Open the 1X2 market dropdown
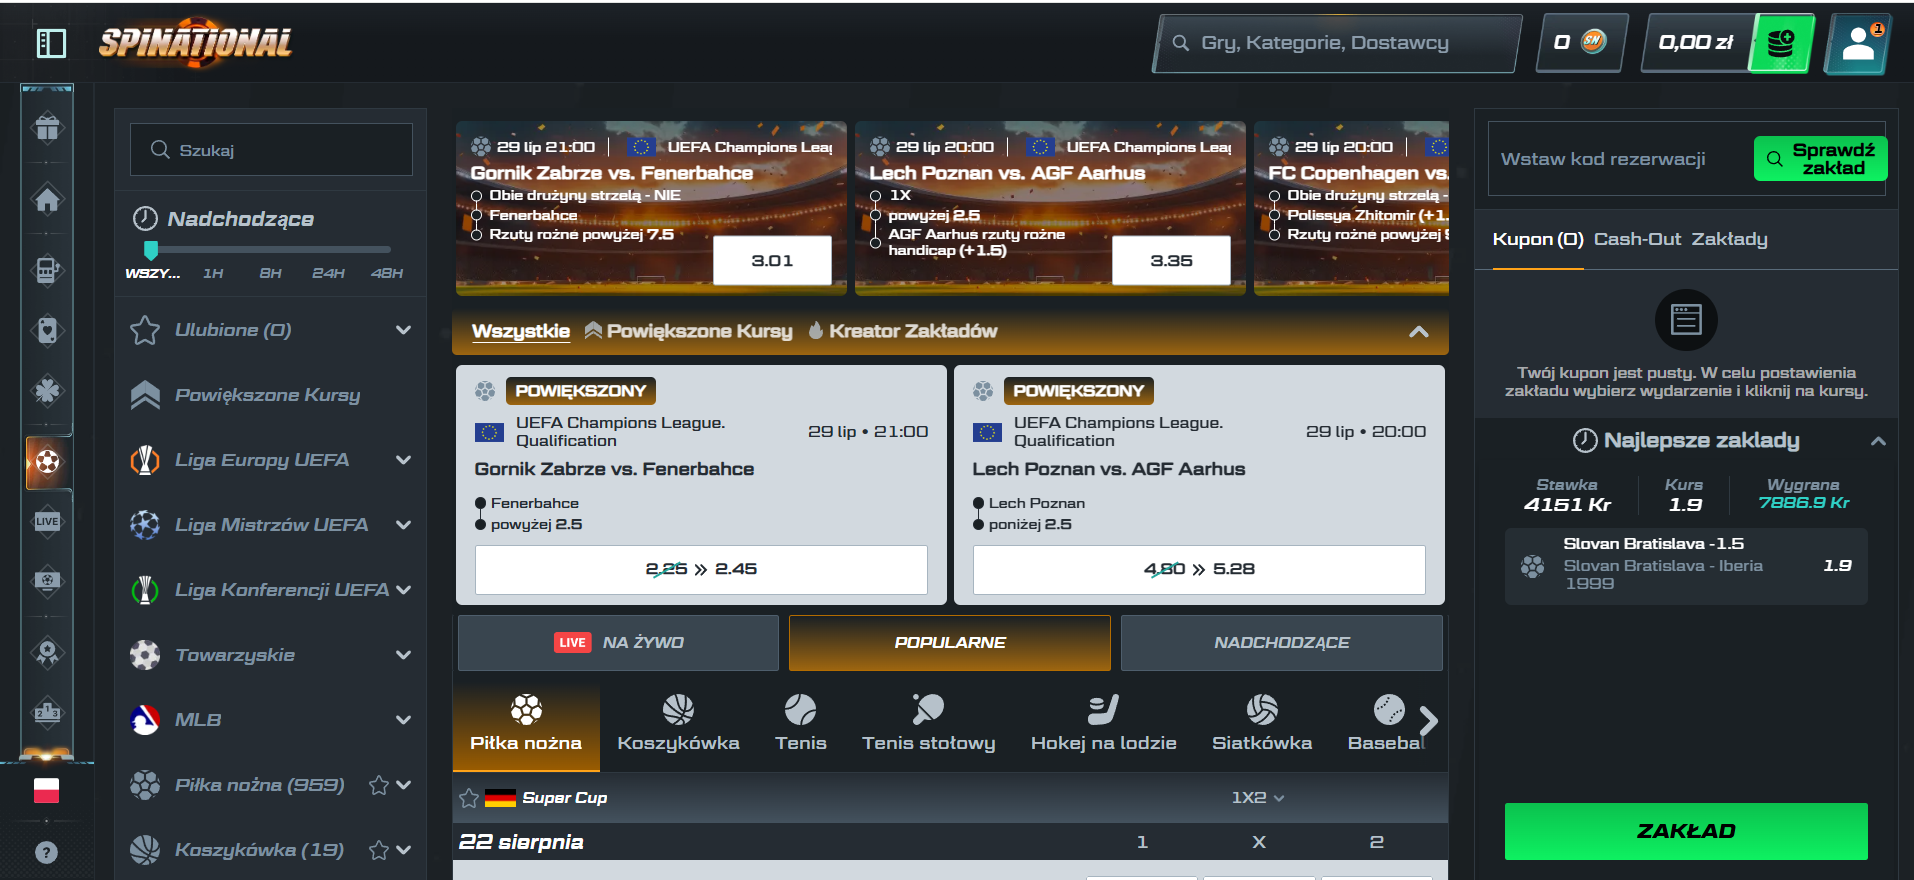Screen dimensions: 1914x880 click(1258, 798)
